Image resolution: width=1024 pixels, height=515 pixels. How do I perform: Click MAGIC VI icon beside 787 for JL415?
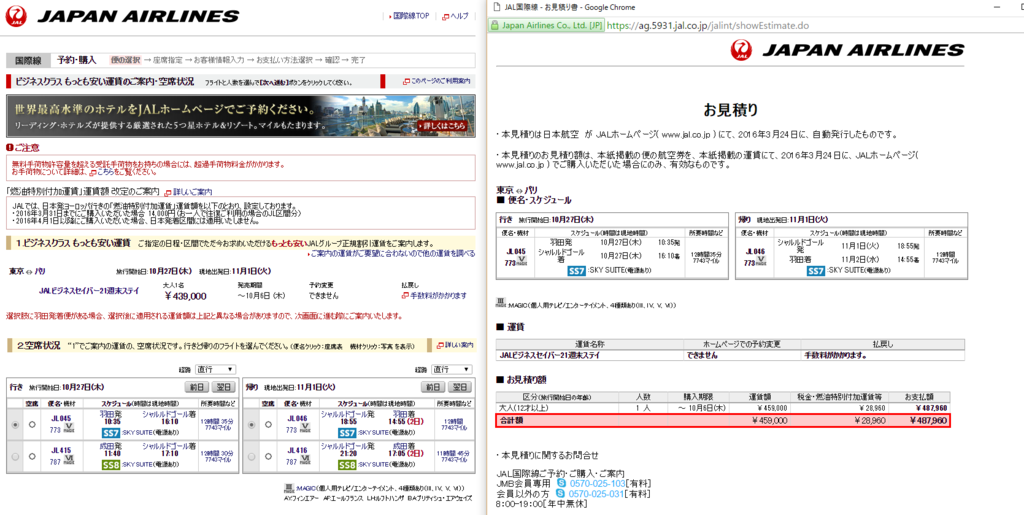[x=69, y=461]
